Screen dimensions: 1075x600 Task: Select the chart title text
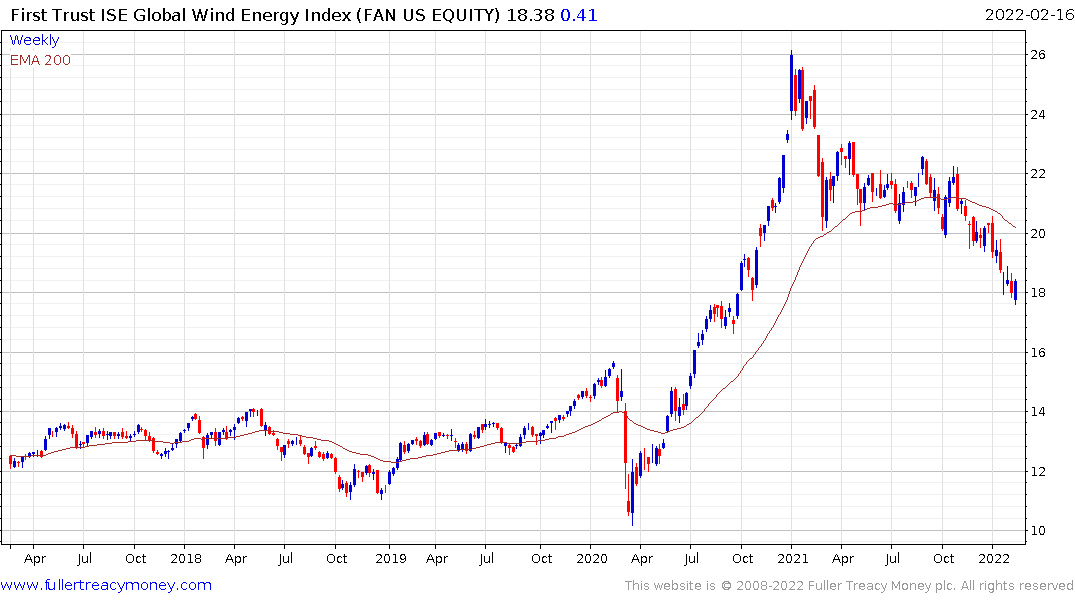[x=255, y=14]
